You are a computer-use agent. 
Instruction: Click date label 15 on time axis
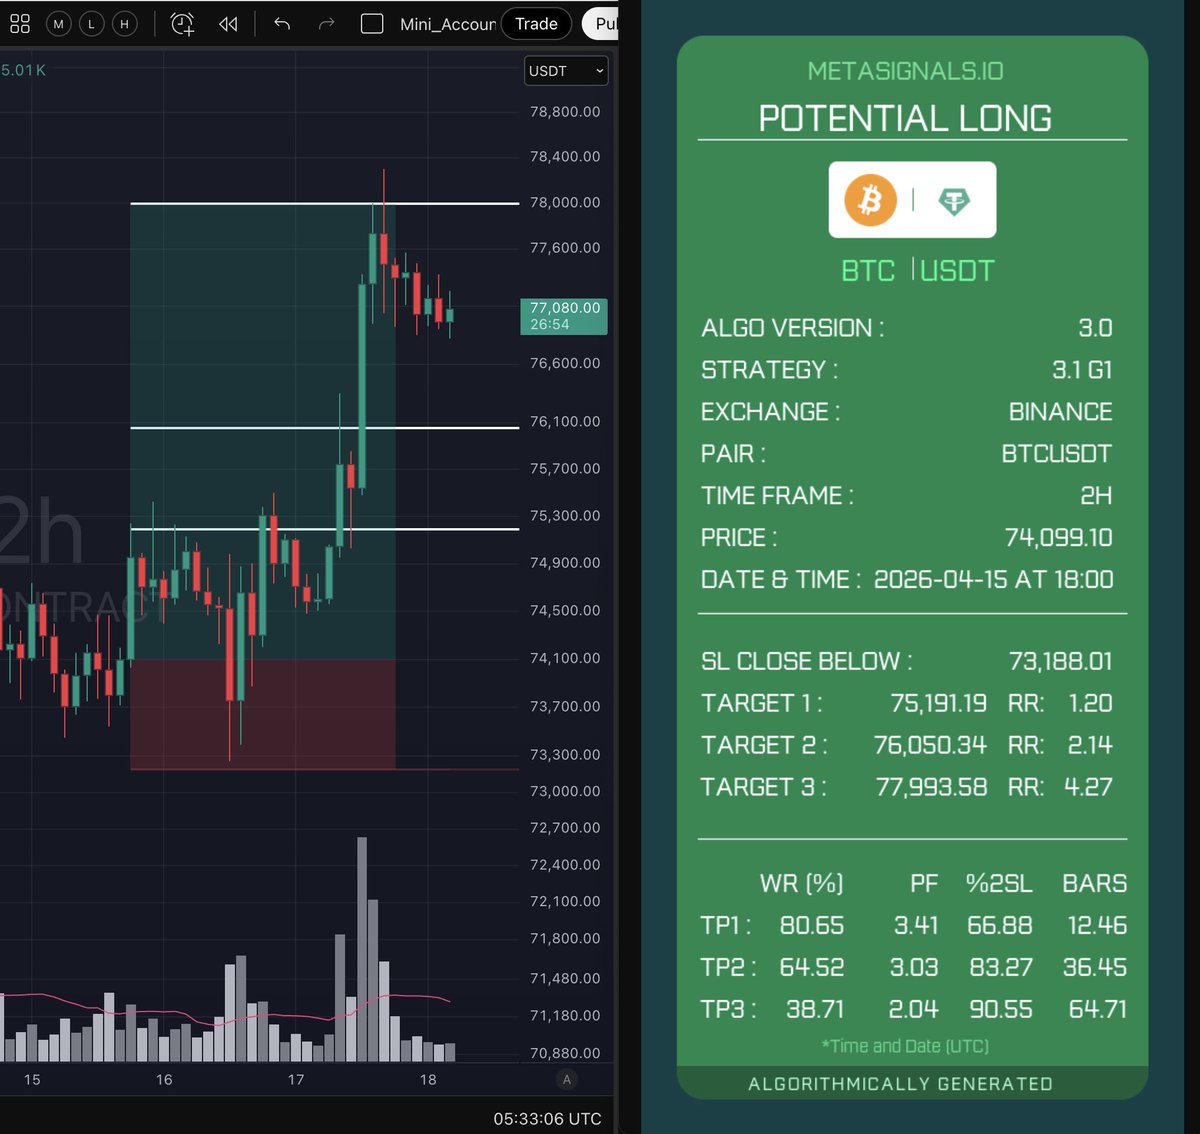(32, 1079)
